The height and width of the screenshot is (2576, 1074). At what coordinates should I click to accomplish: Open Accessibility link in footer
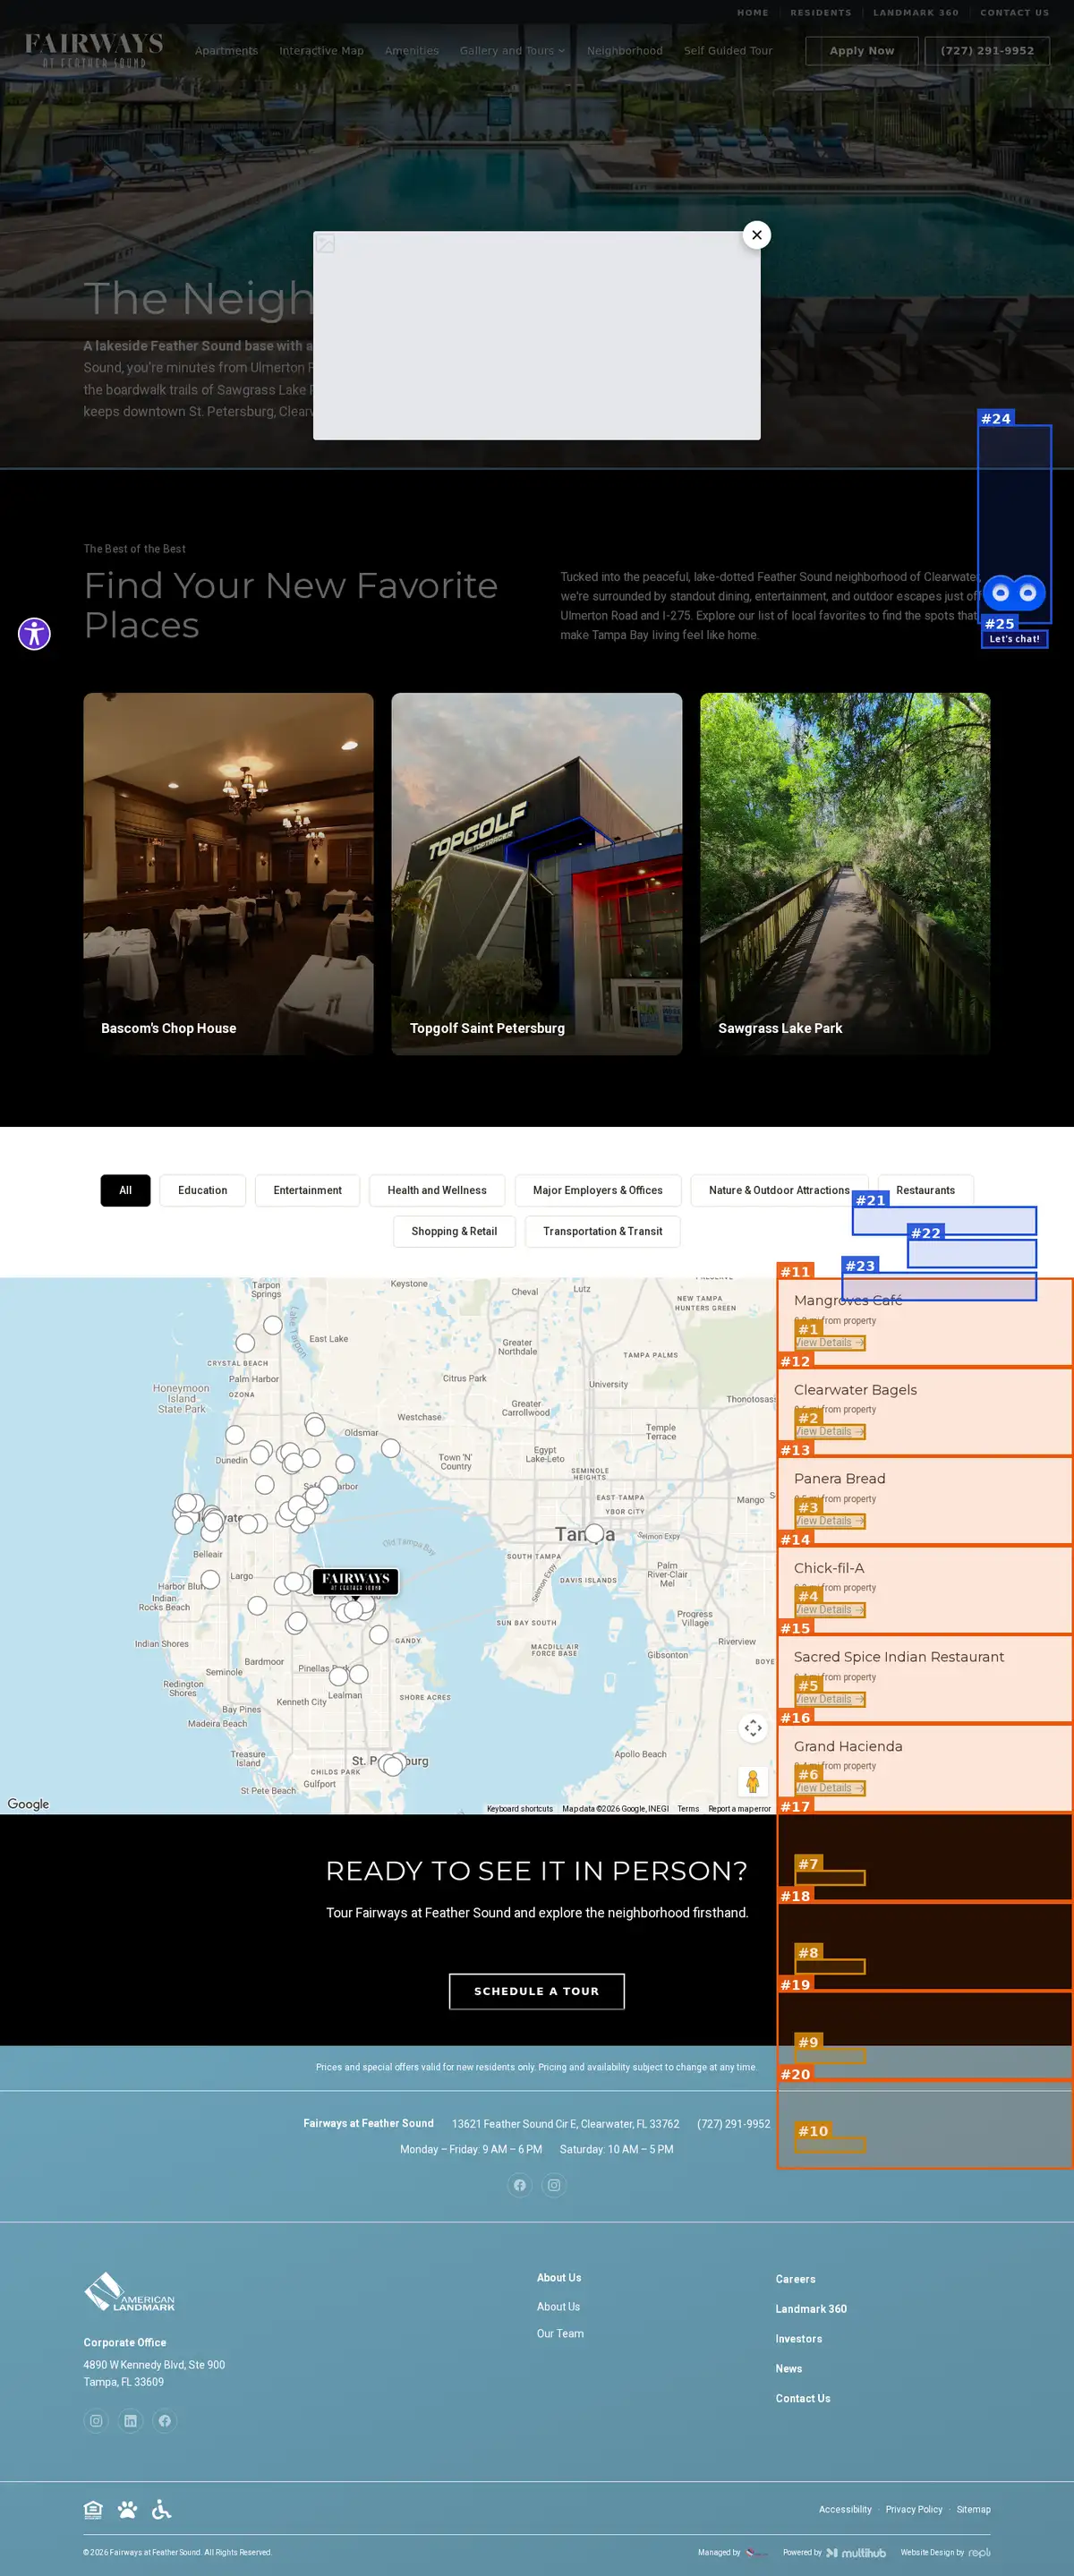click(x=845, y=2509)
